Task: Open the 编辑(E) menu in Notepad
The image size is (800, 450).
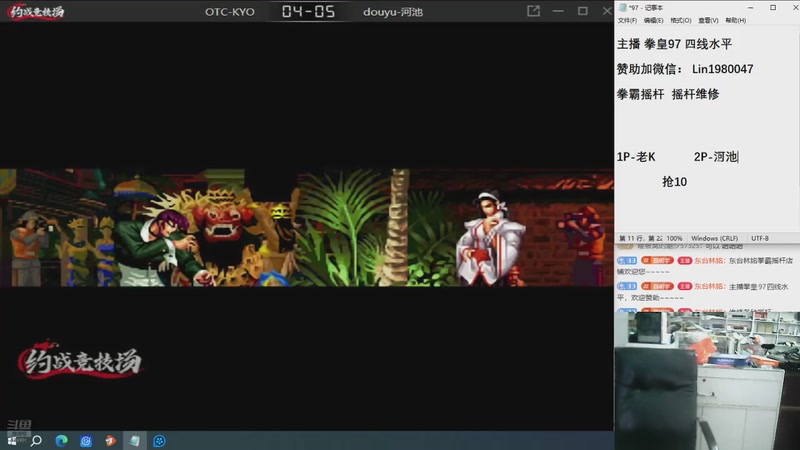Action: pyautogui.click(x=654, y=20)
